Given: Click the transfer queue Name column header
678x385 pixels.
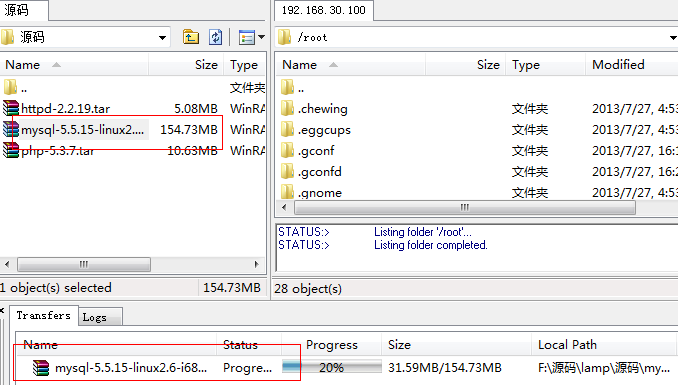Looking at the screenshot, I should tap(116, 345).
